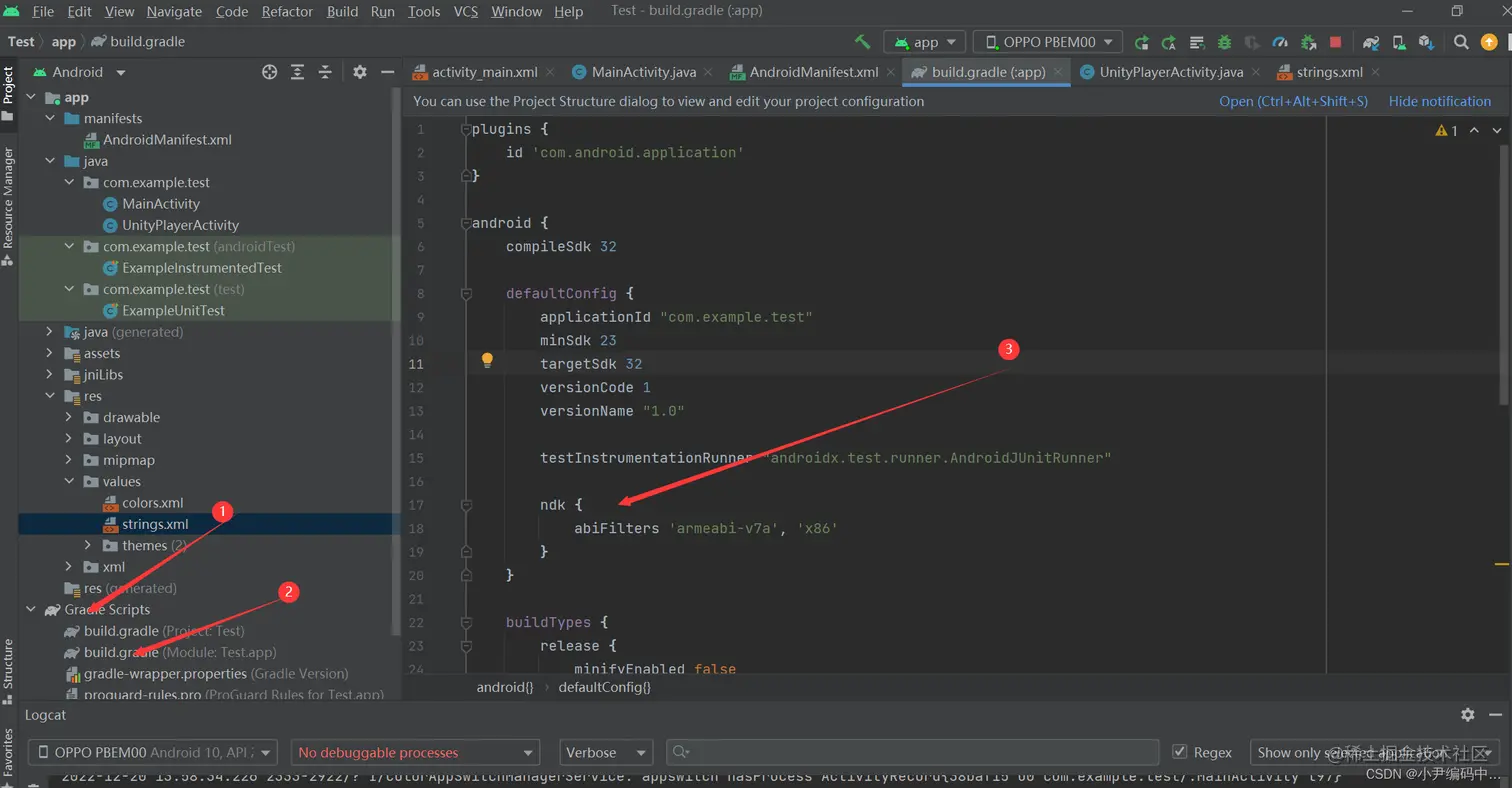1512x788 pixels.
Task: Click android{} breadcrumb
Action: [x=505, y=687]
